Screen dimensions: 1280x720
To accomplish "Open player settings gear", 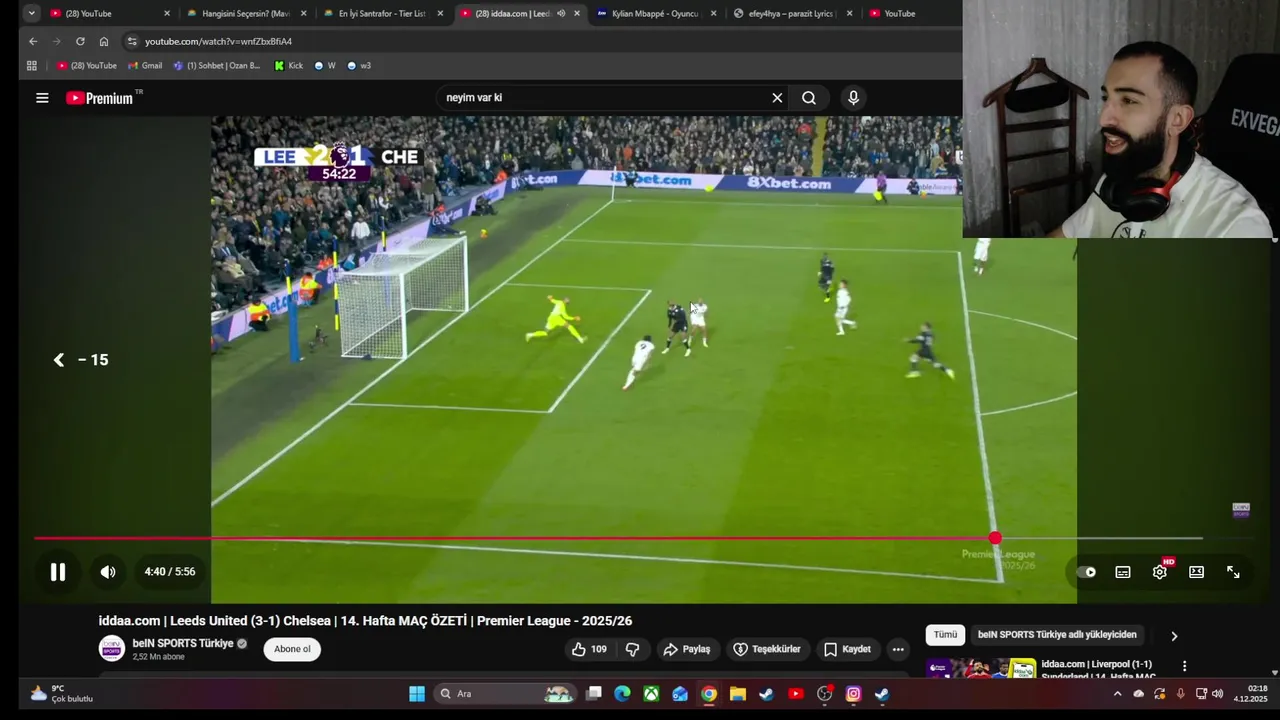I will point(1160,572).
